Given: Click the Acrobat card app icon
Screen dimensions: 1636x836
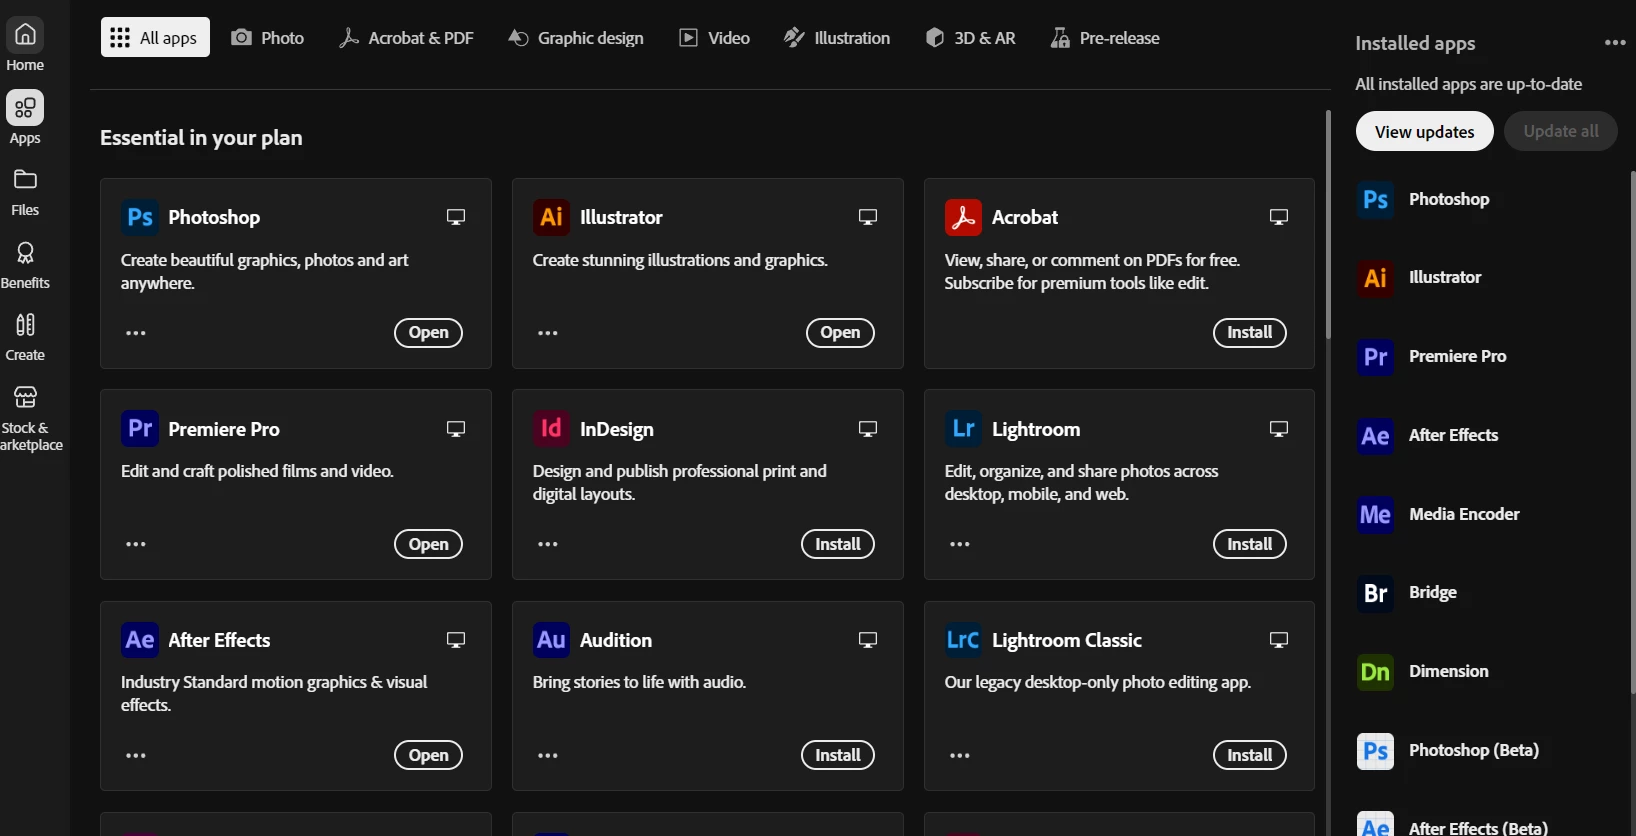Looking at the screenshot, I should coord(963,217).
